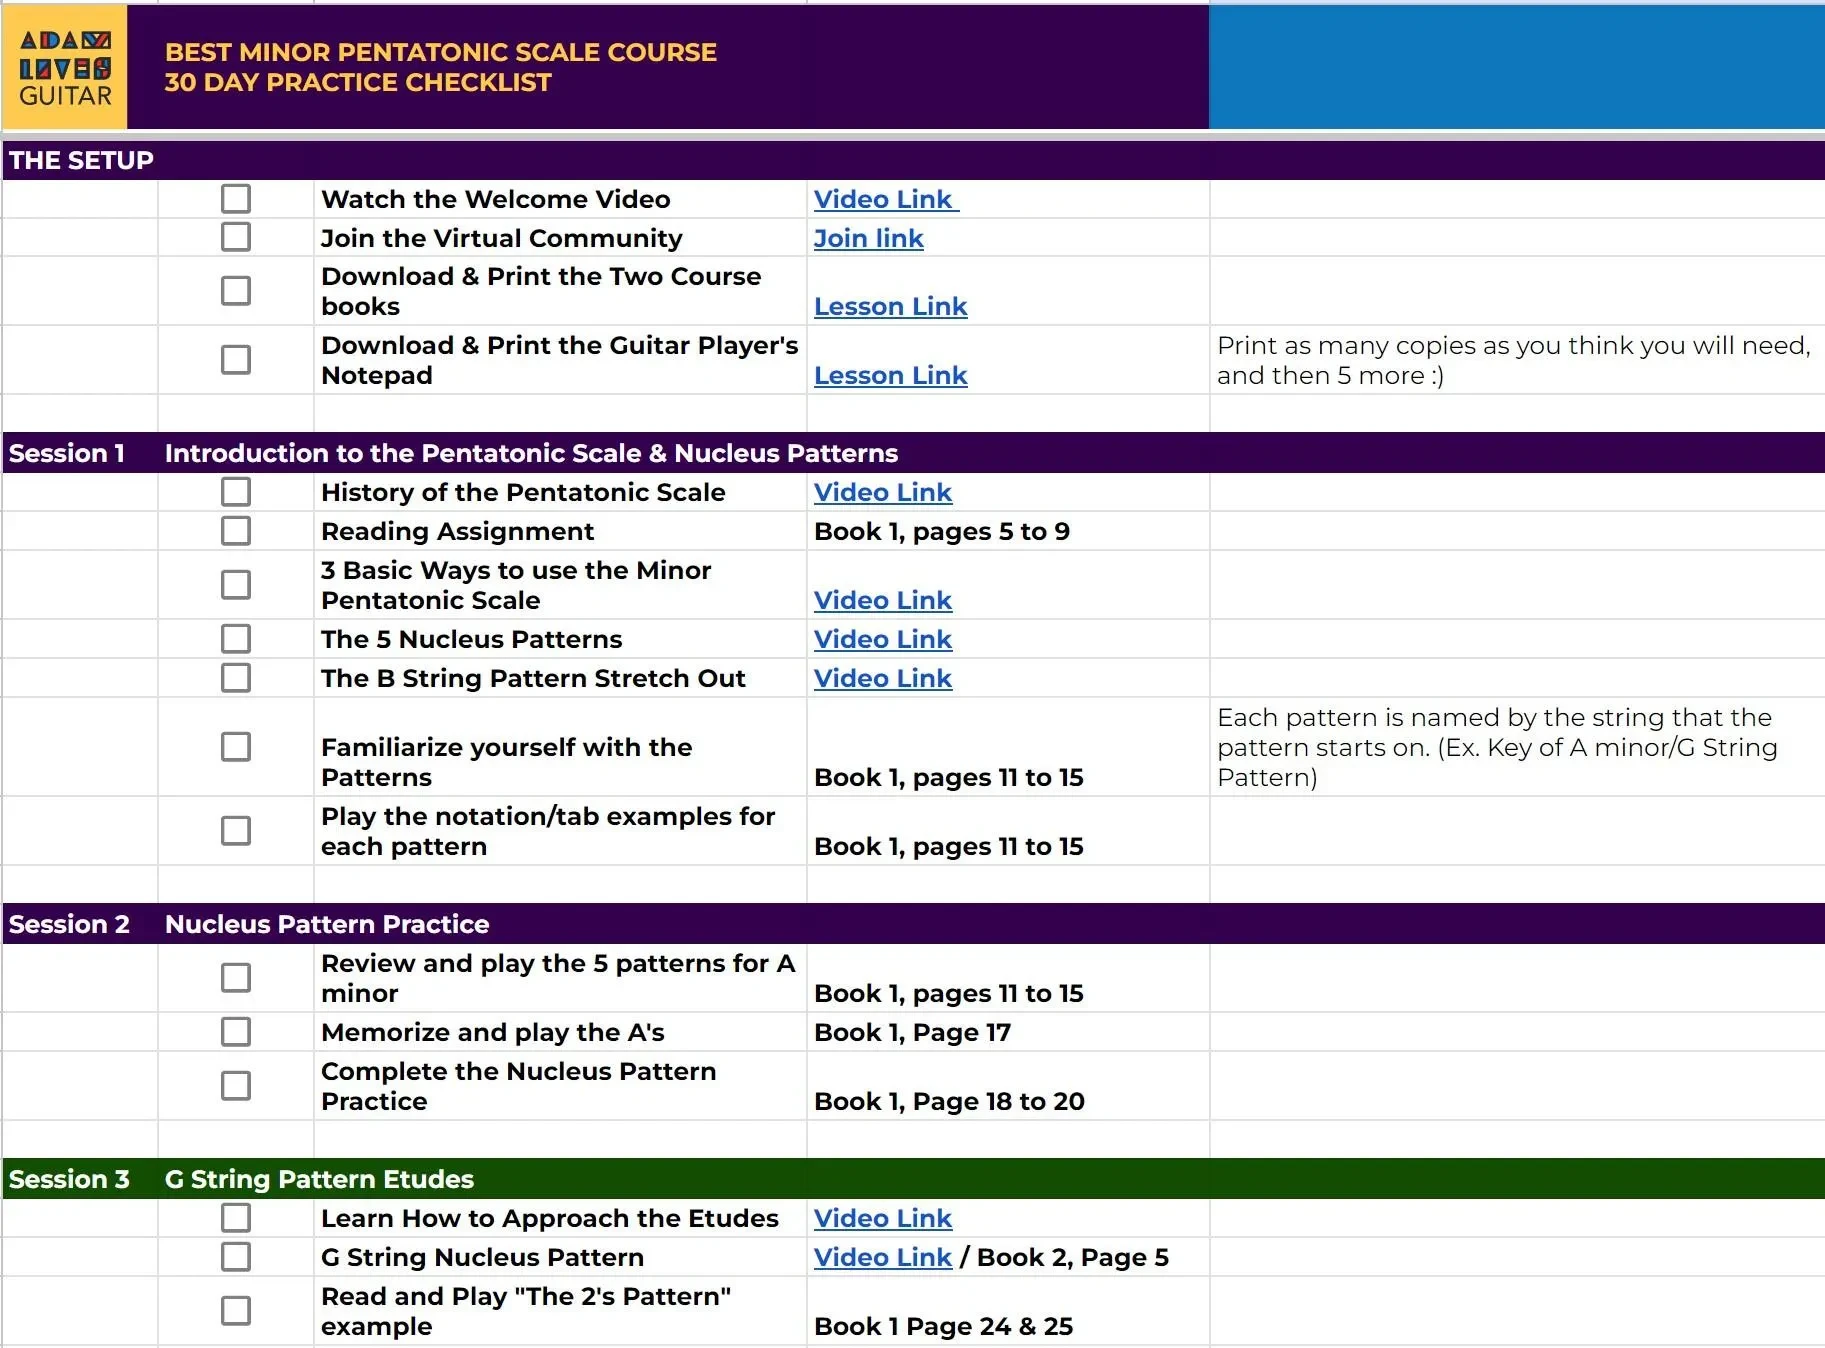This screenshot has width=1825, height=1348.
Task: Check Learn How to Approach the Etudes box
Action: point(236,1217)
